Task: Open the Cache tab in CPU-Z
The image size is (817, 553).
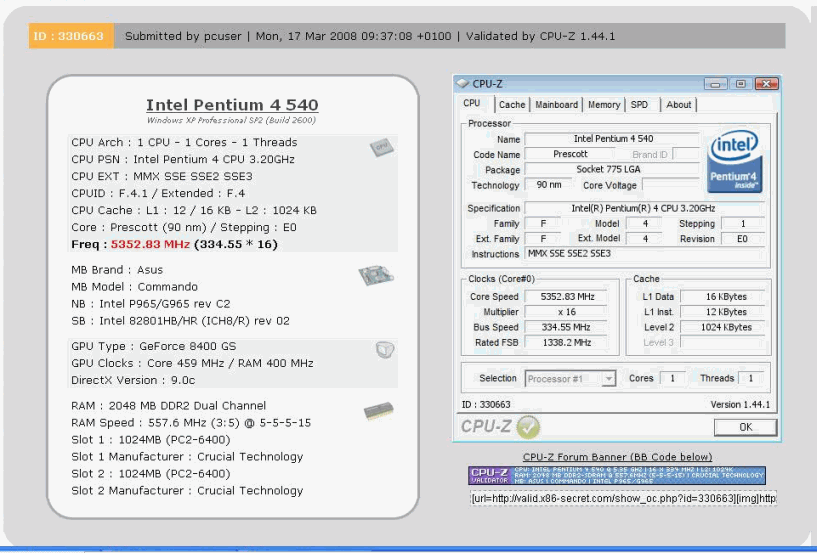Action: pyautogui.click(x=512, y=105)
